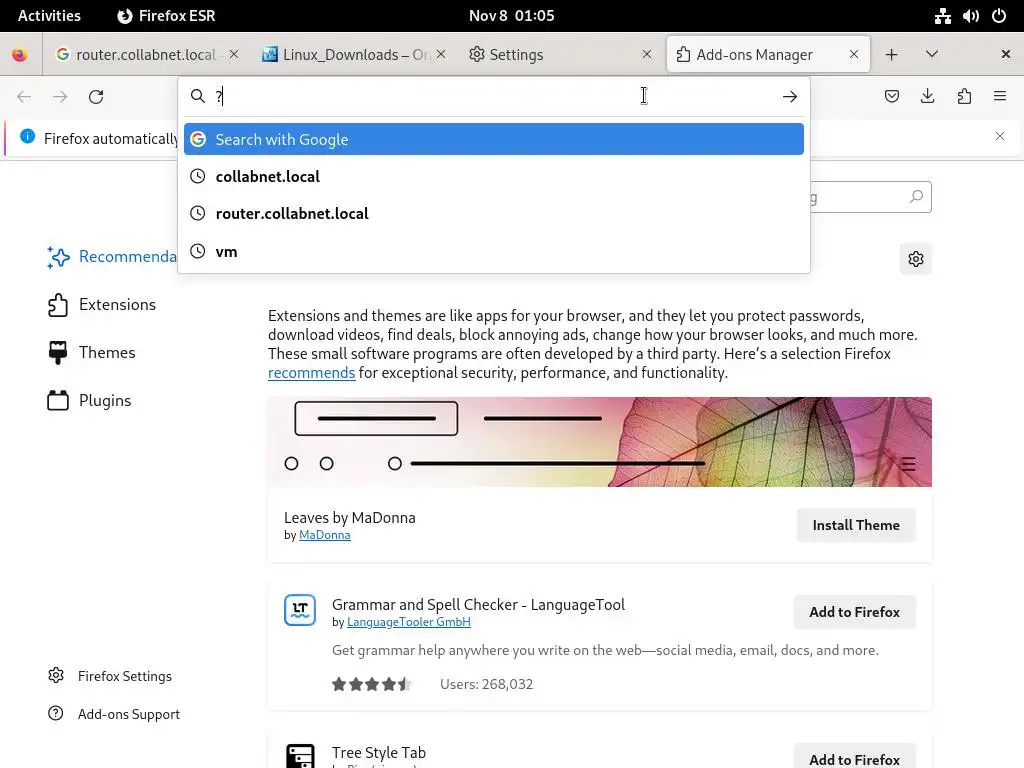Switch to the router.collabnet.local tab
The height and width of the screenshot is (768, 1024).
click(145, 54)
